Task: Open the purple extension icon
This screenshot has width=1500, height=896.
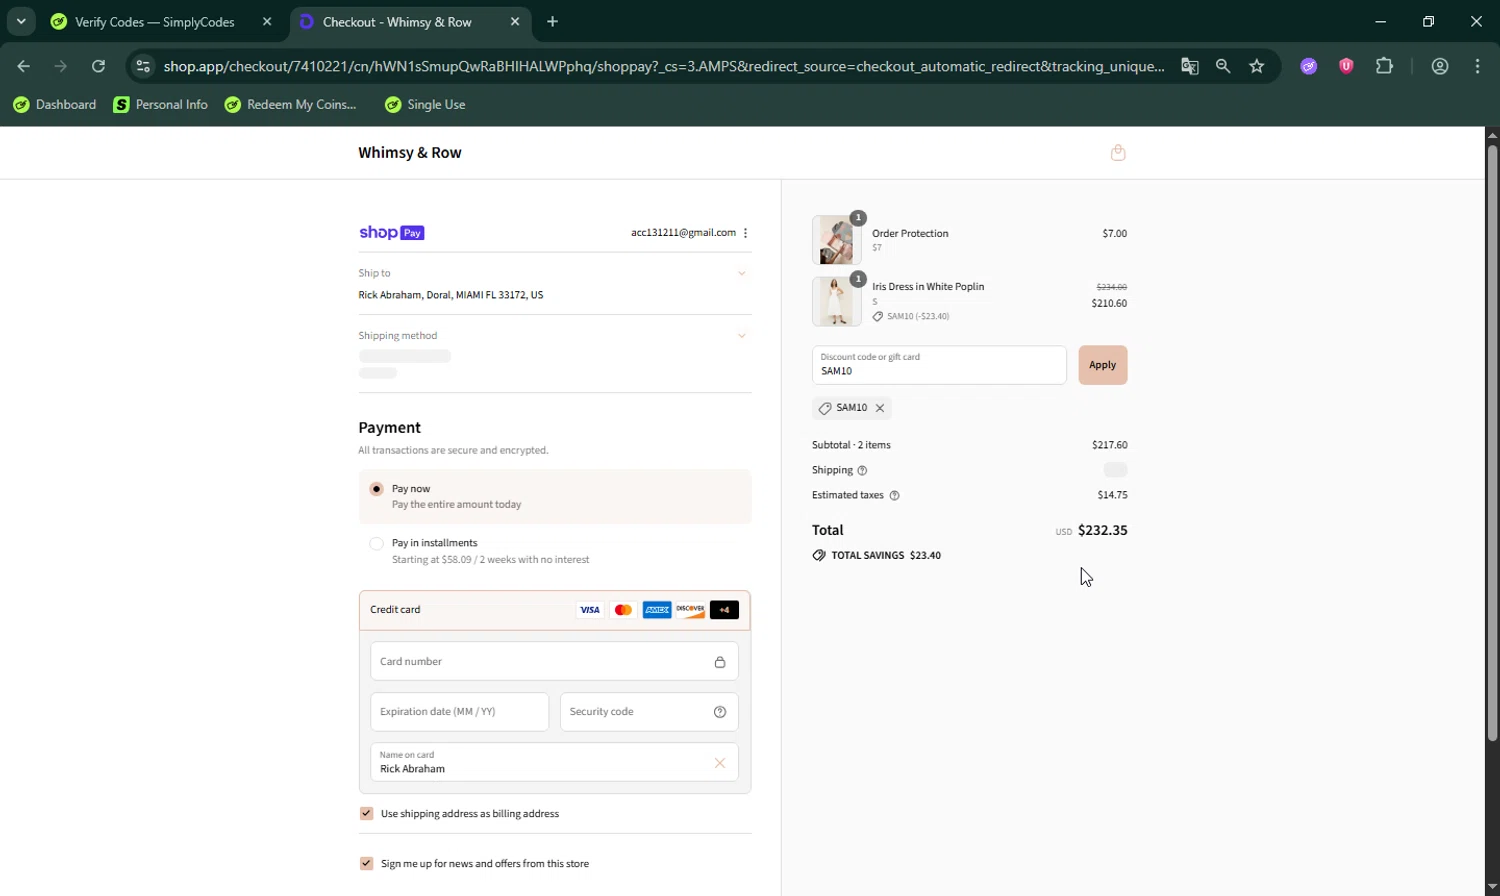Action: [x=1308, y=66]
